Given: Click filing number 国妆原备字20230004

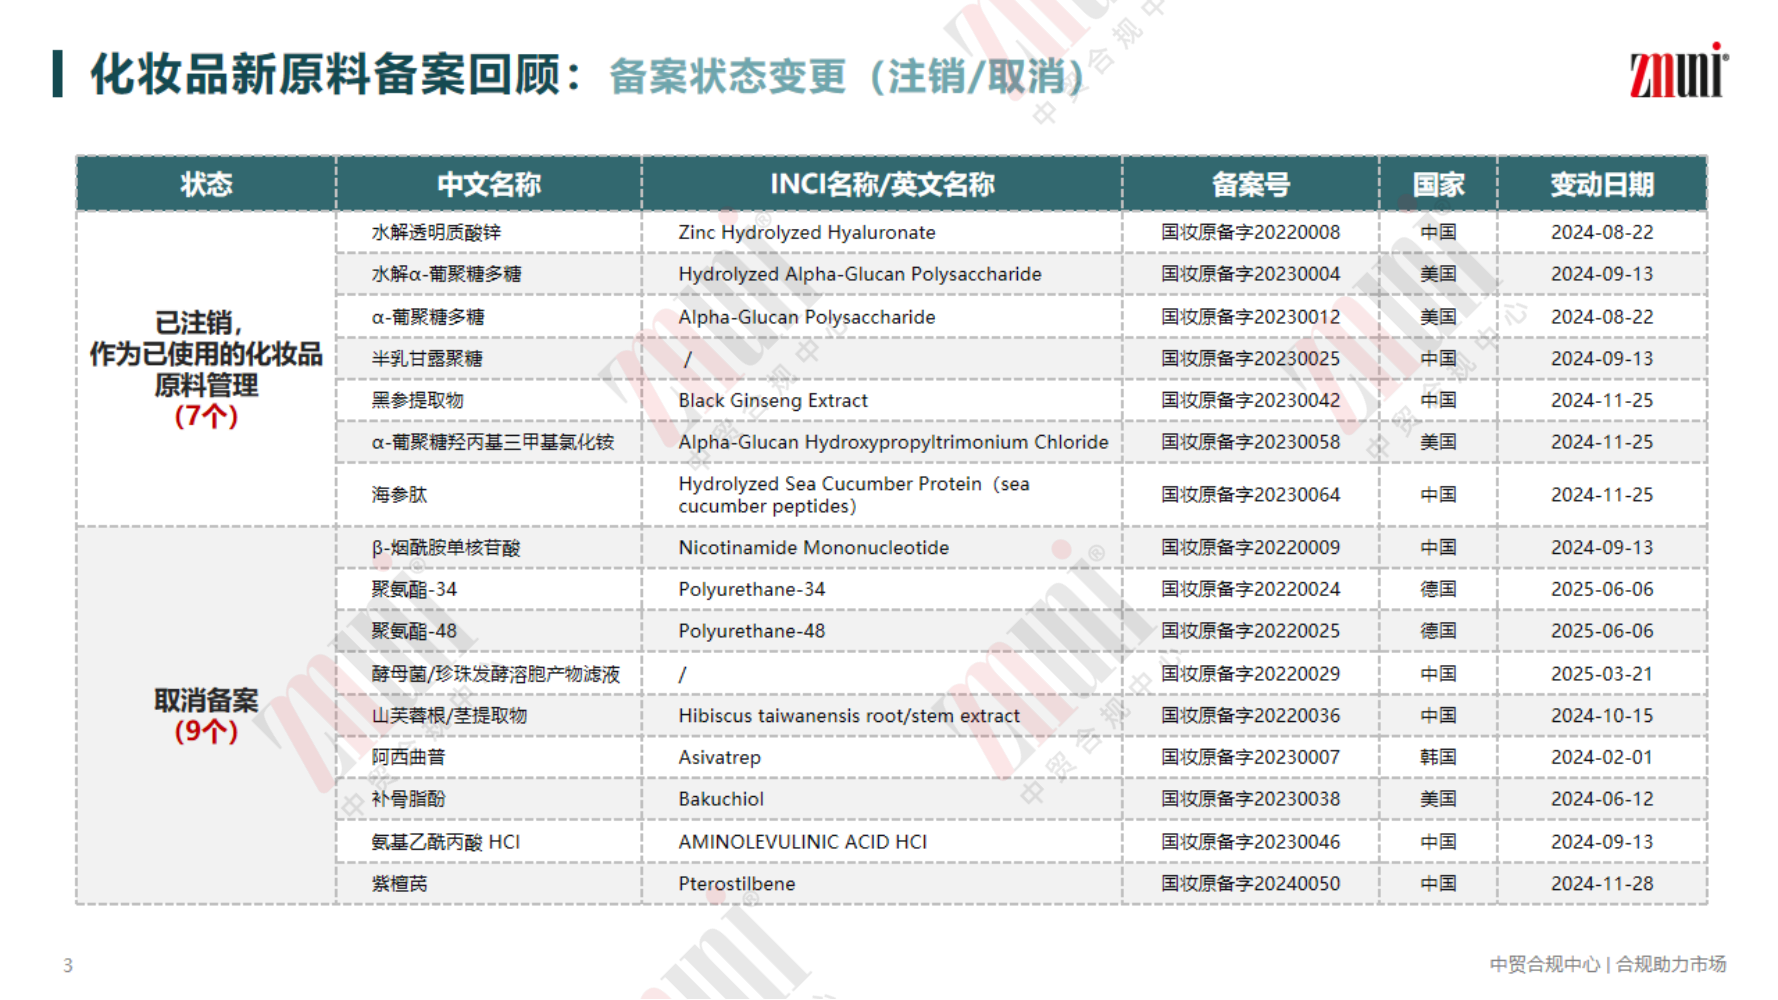Looking at the screenshot, I should click(x=1250, y=274).
